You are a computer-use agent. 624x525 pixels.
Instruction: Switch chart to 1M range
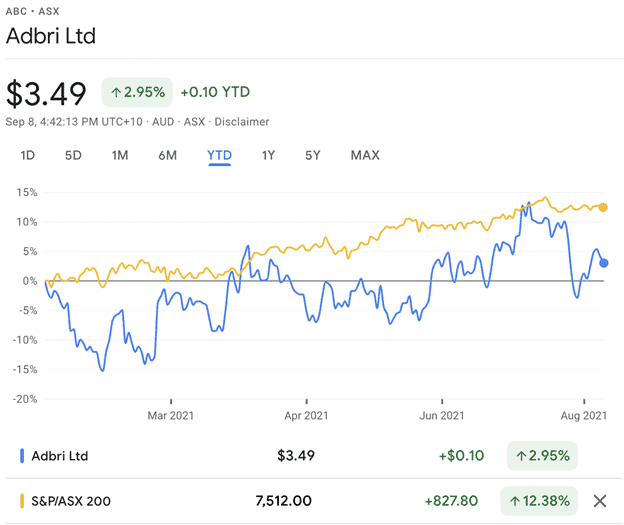tap(120, 155)
